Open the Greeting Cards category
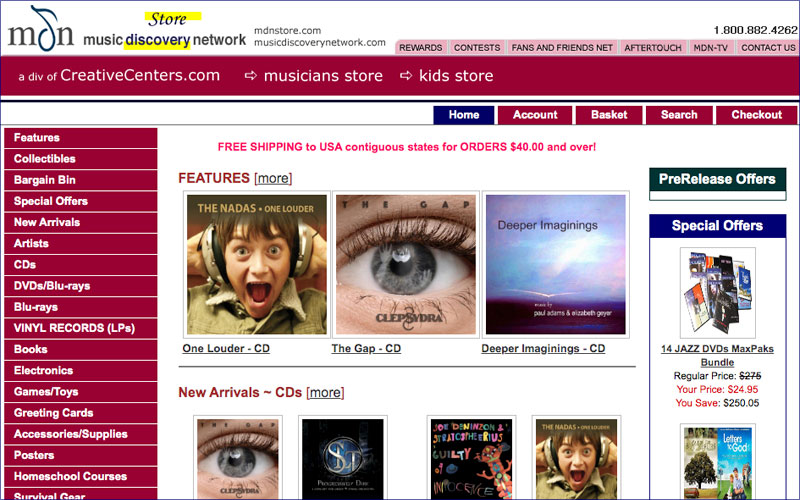 click(81, 413)
